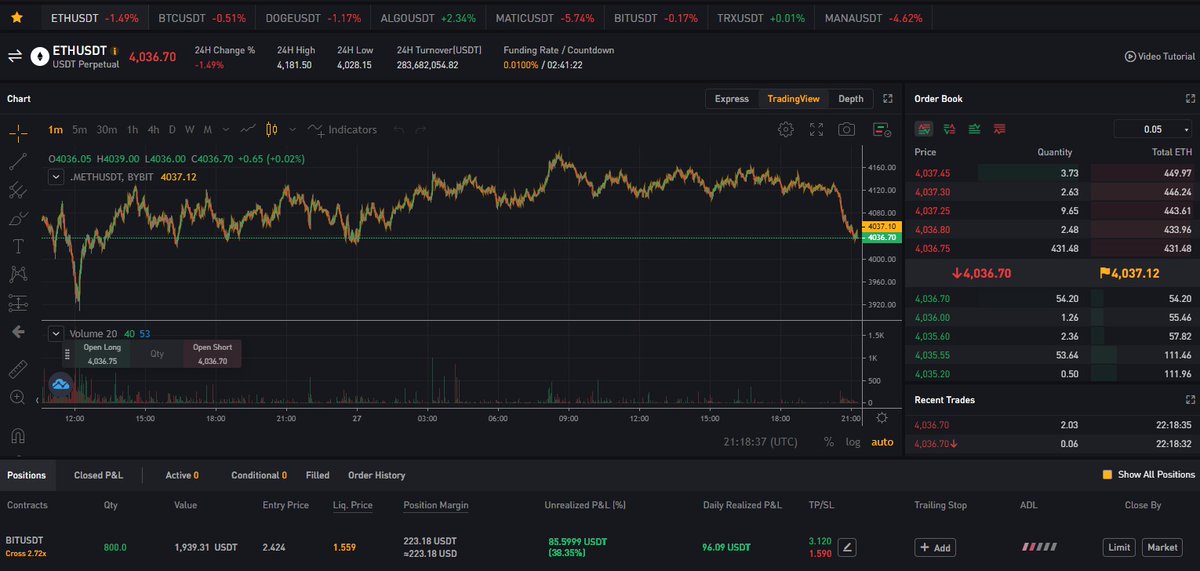1200x571 pixels.
Task: Switch to the Express chart tab
Action: click(732, 99)
